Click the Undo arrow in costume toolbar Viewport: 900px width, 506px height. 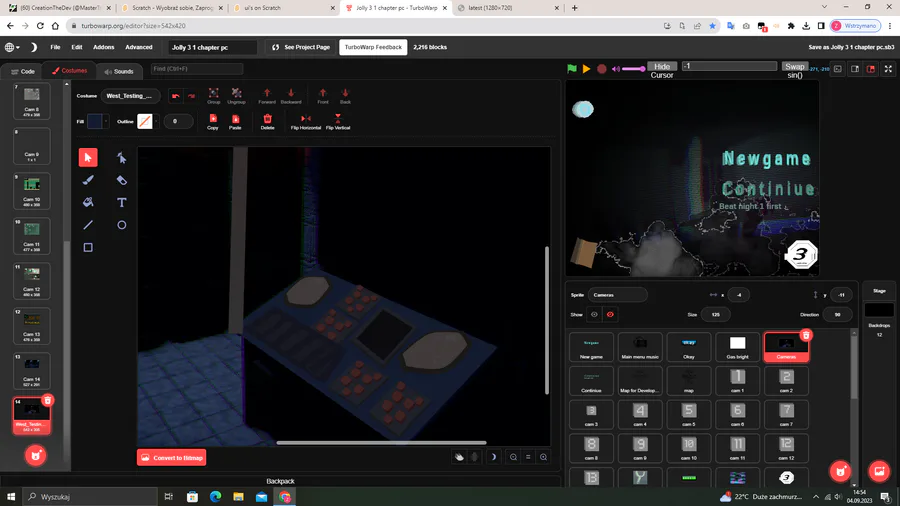click(x=176, y=96)
